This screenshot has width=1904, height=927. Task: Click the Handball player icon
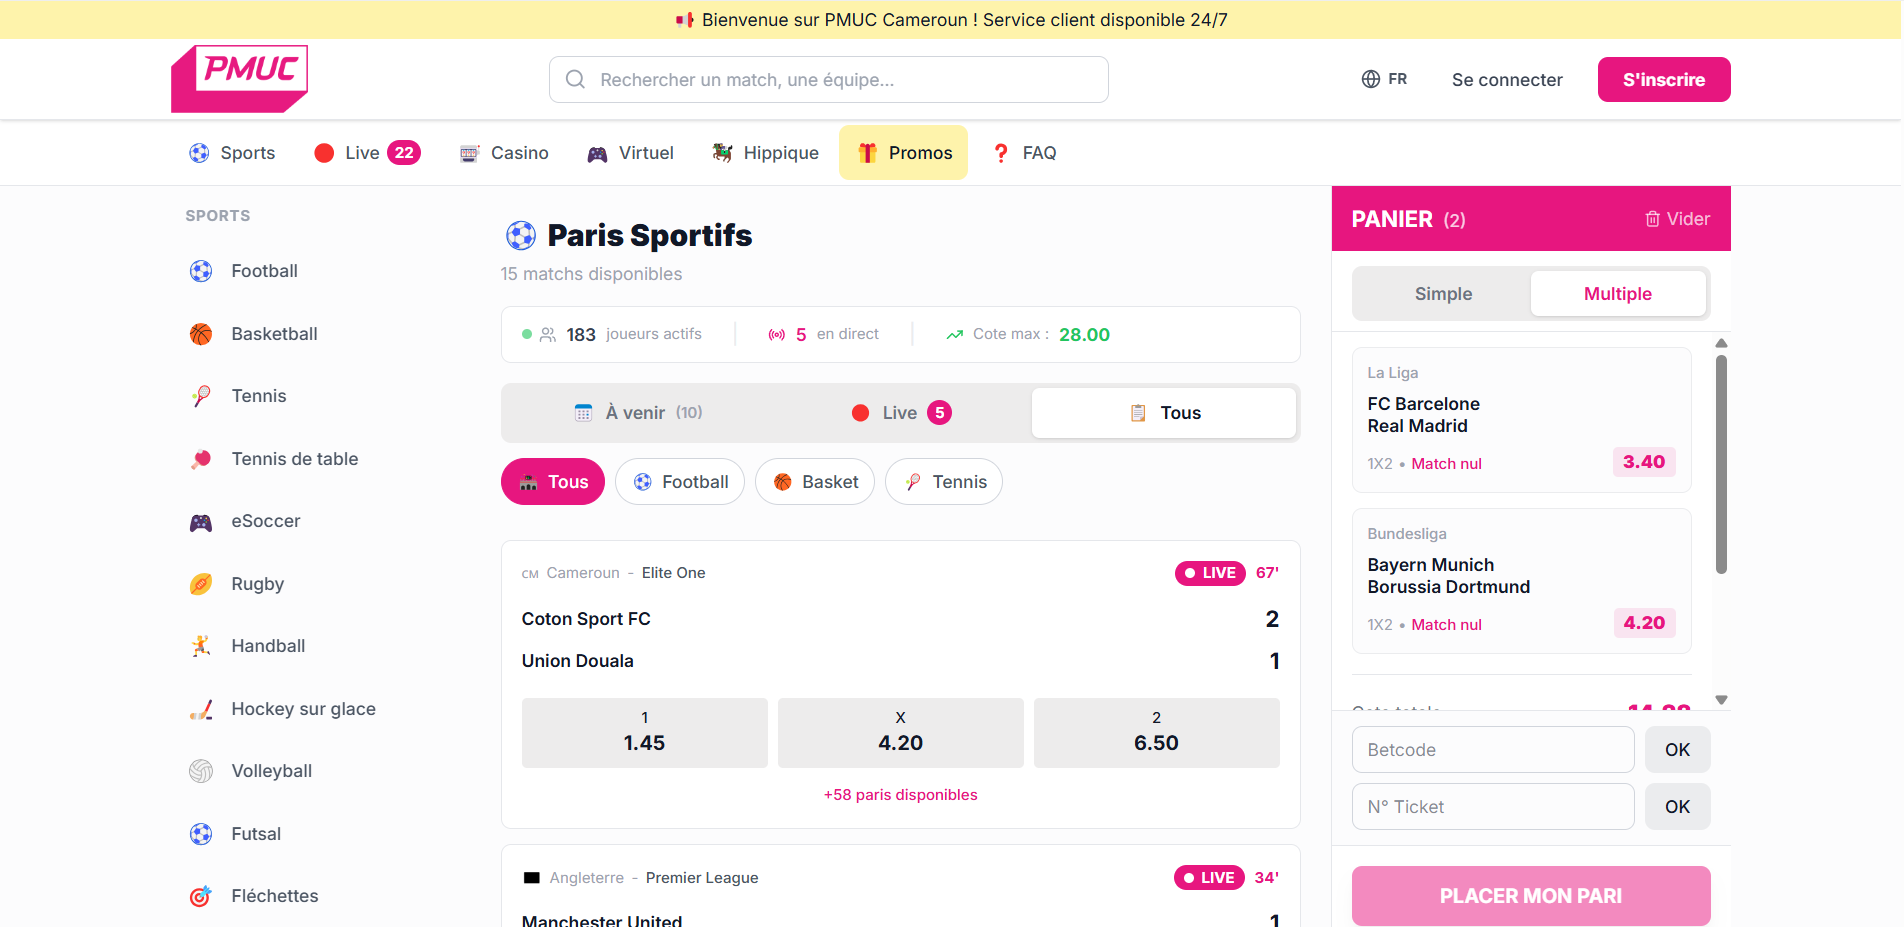201,646
